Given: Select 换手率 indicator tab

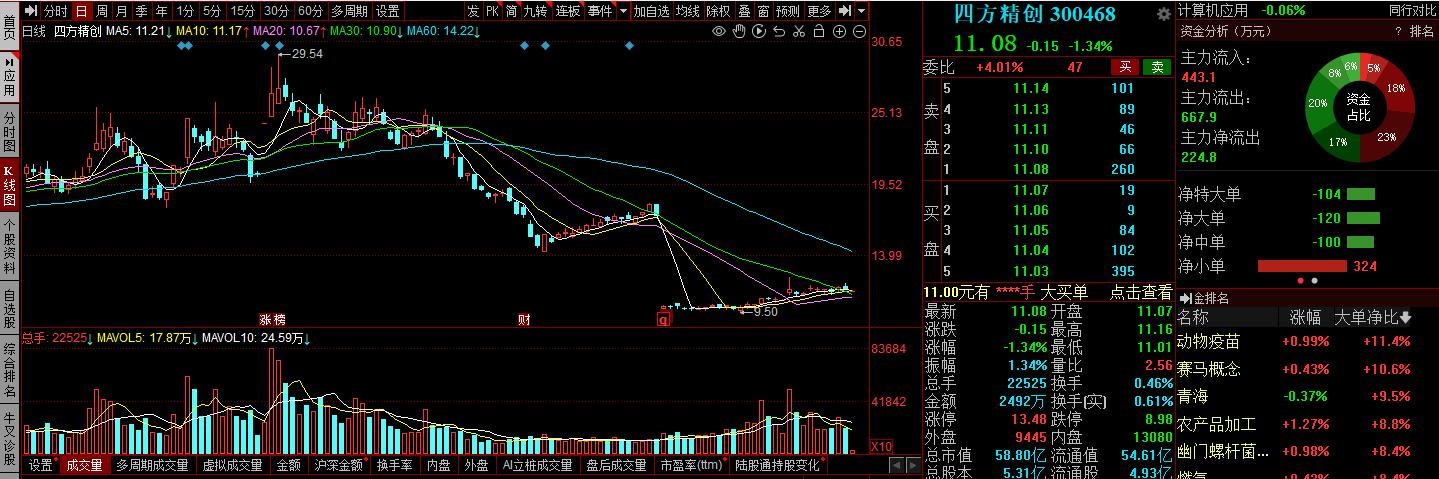Looking at the screenshot, I should tap(394, 465).
